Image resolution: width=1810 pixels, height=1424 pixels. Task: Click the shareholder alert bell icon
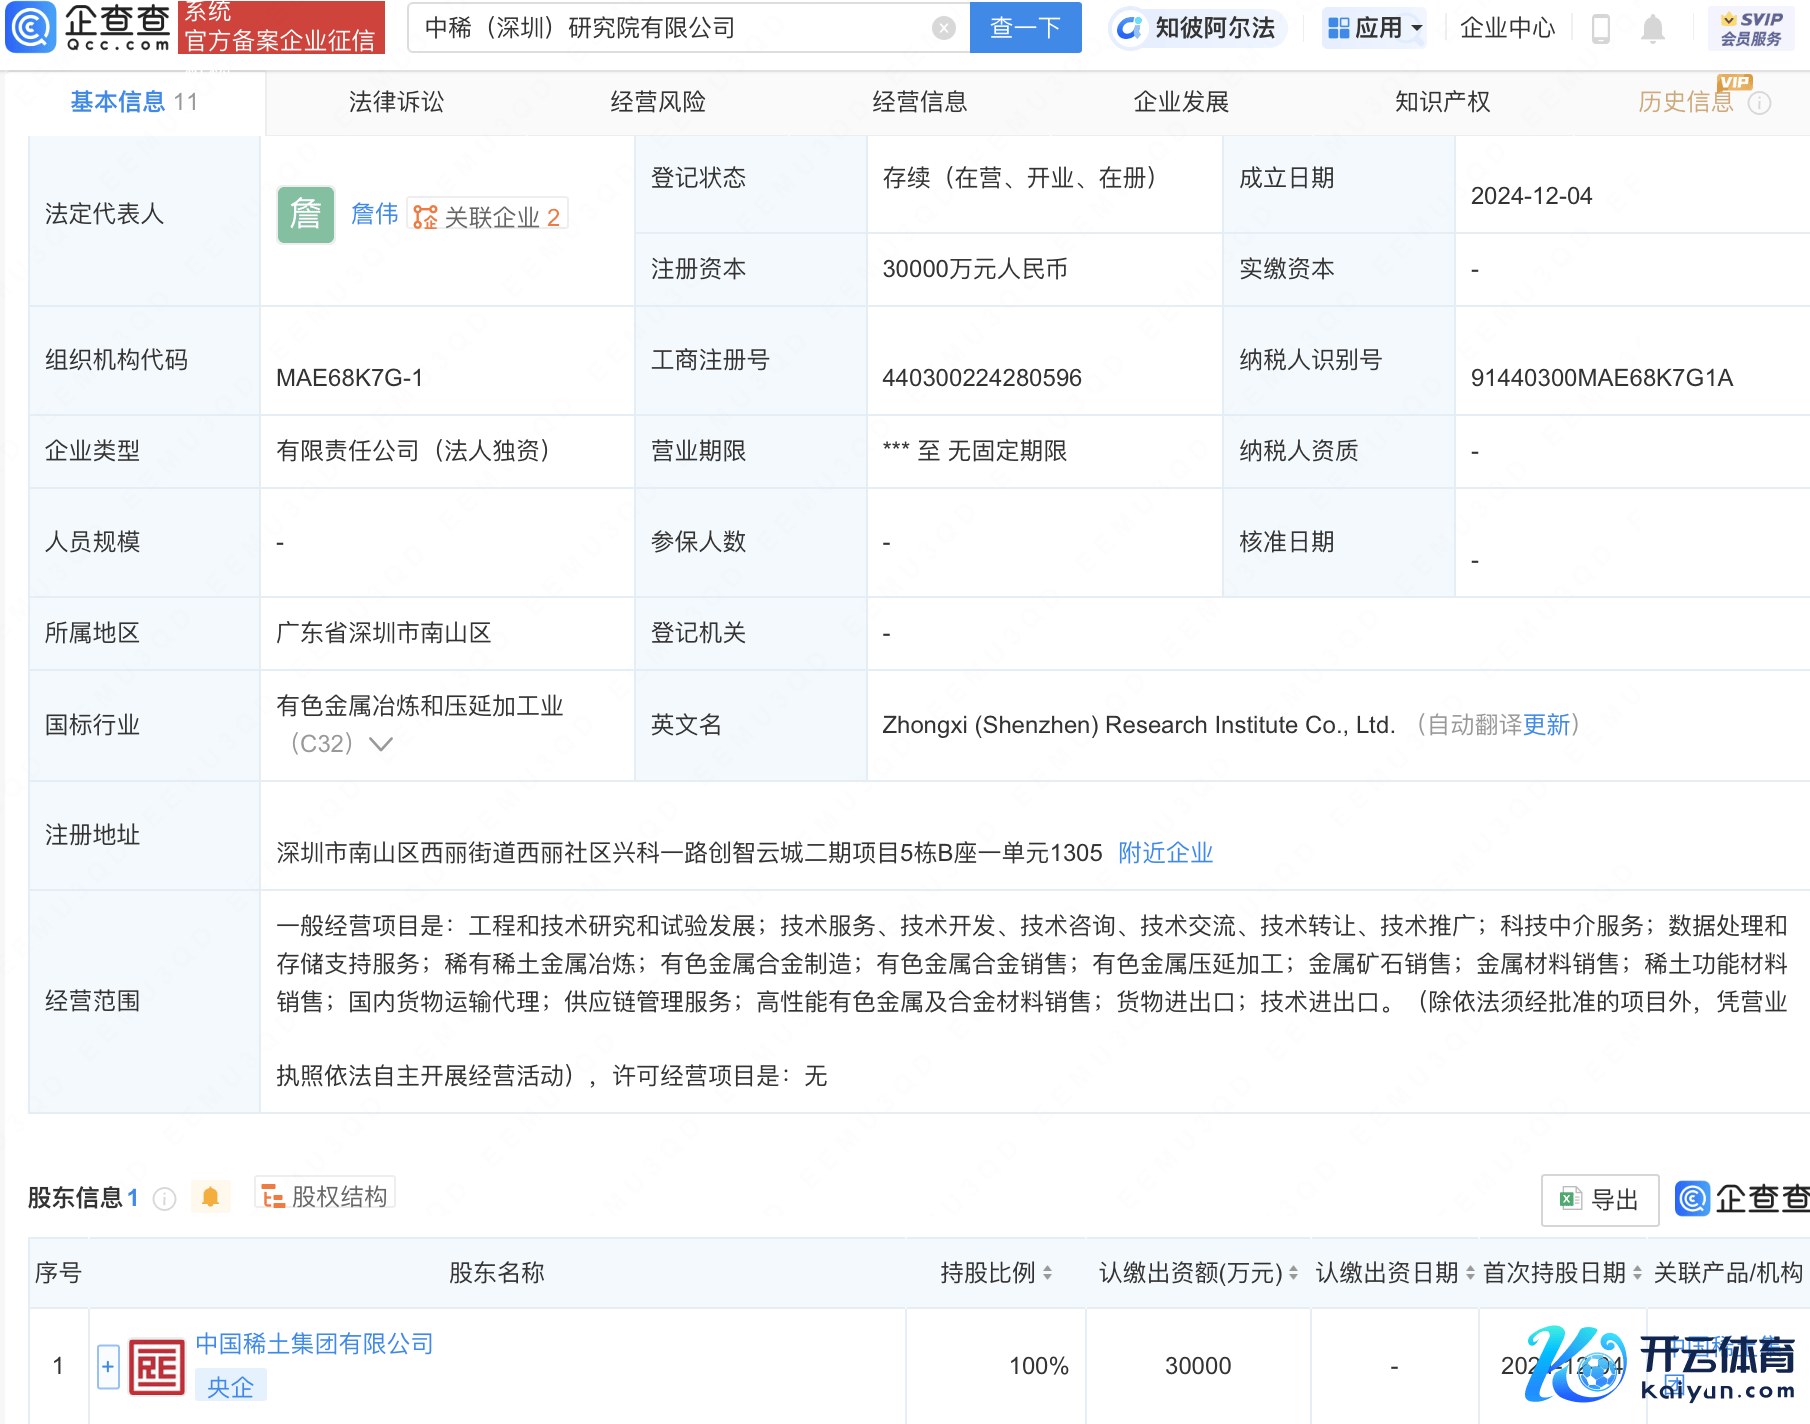coord(210,1197)
